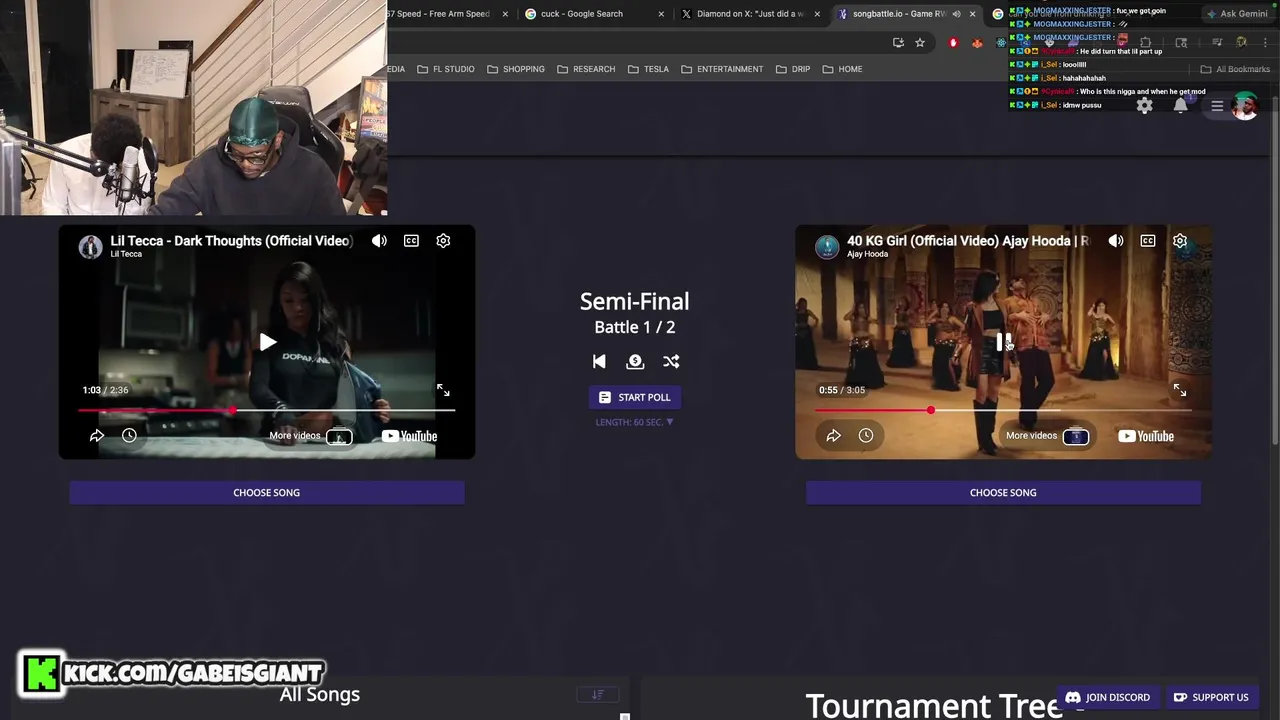Mute the 40 KG Girl video
1280x720 pixels.
[x=1116, y=241]
